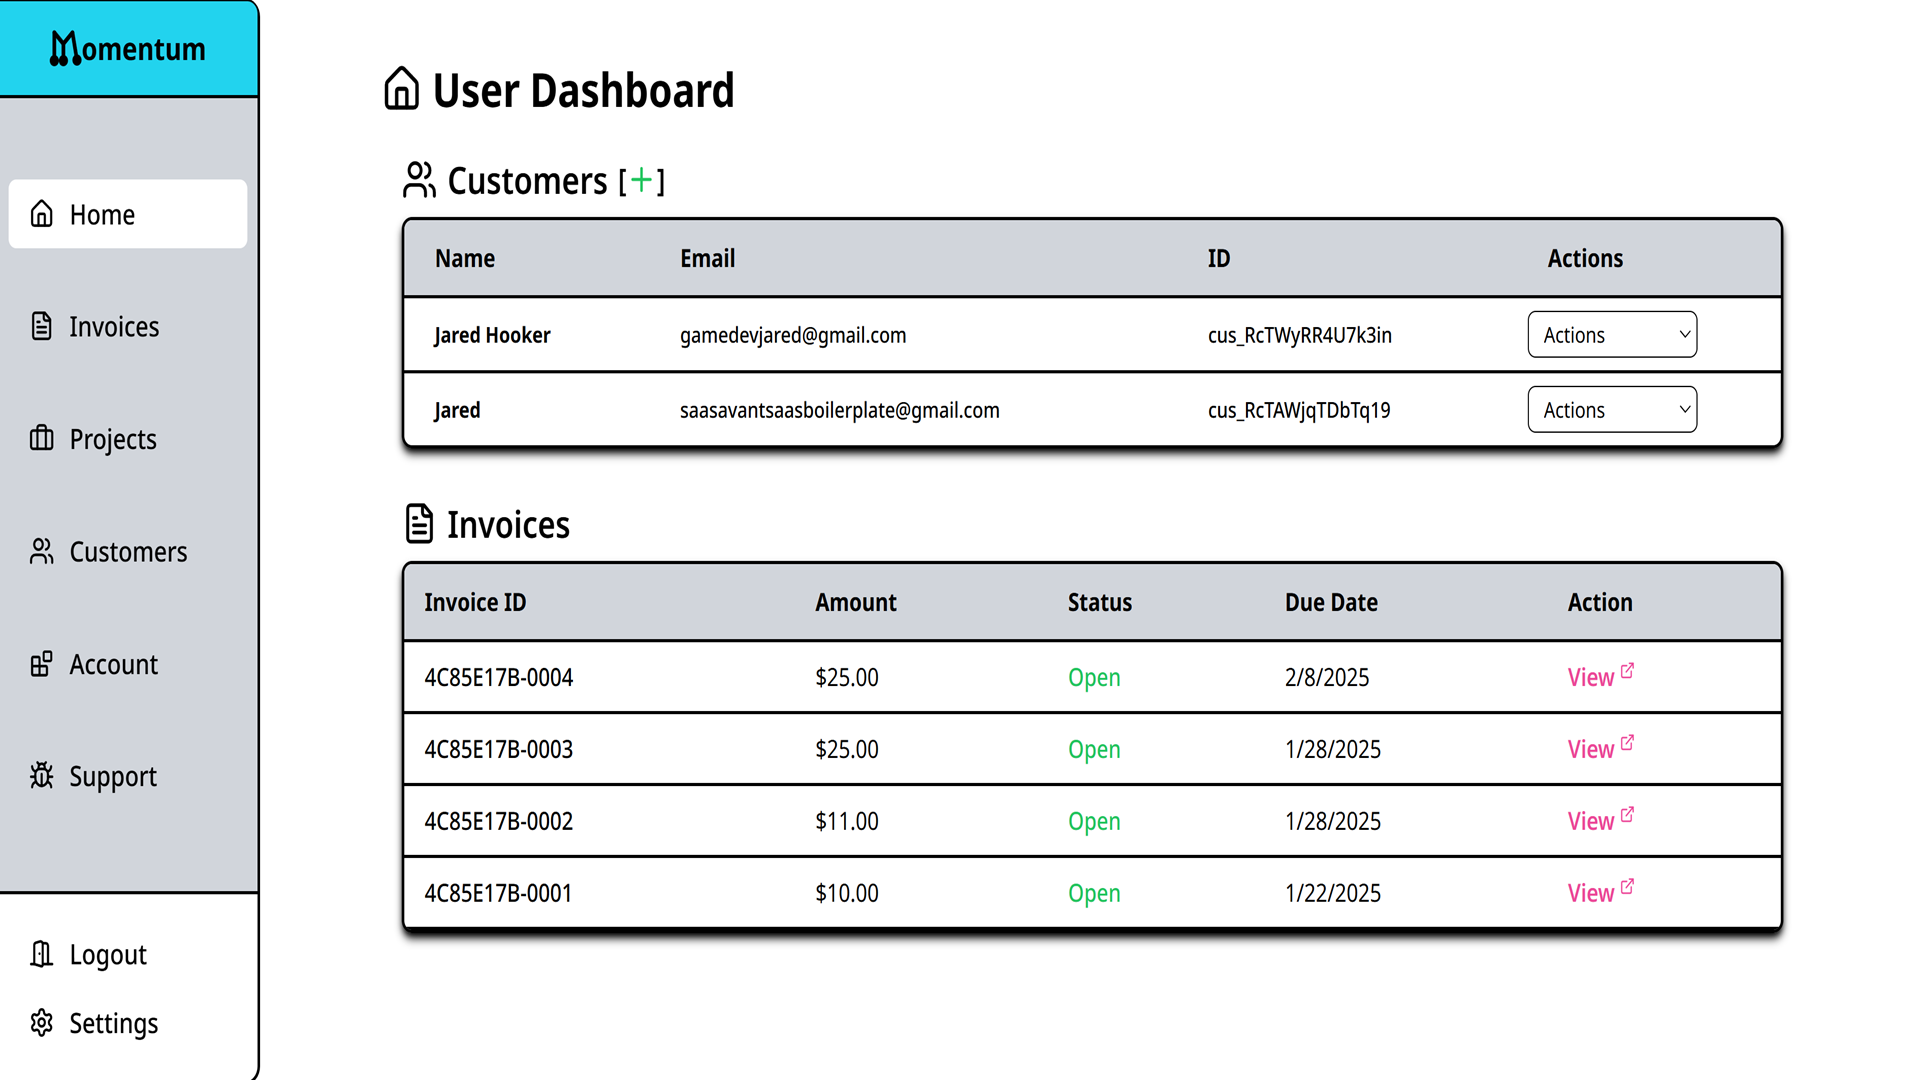Open Actions dropdown for Jared Hooker
Image resolution: width=1920 pixels, height=1080 pixels.
(1611, 335)
